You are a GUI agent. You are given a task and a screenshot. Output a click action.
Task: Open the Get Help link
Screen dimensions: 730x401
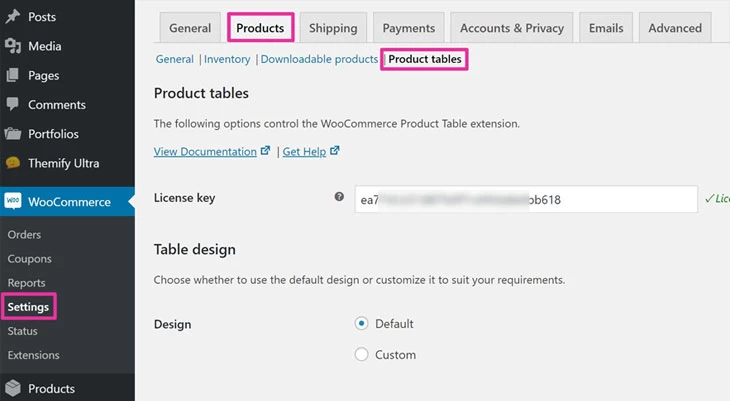(304, 151)
